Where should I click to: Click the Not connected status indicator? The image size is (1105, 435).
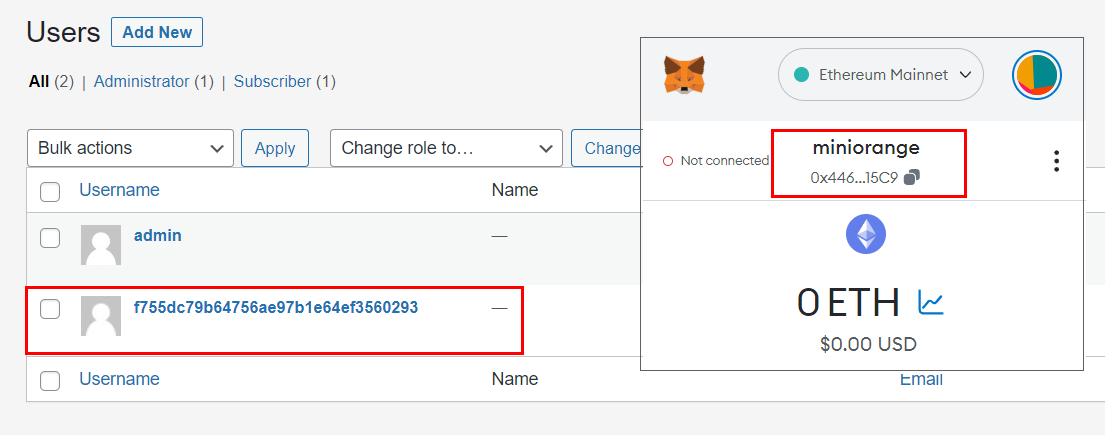click(715, 161)
